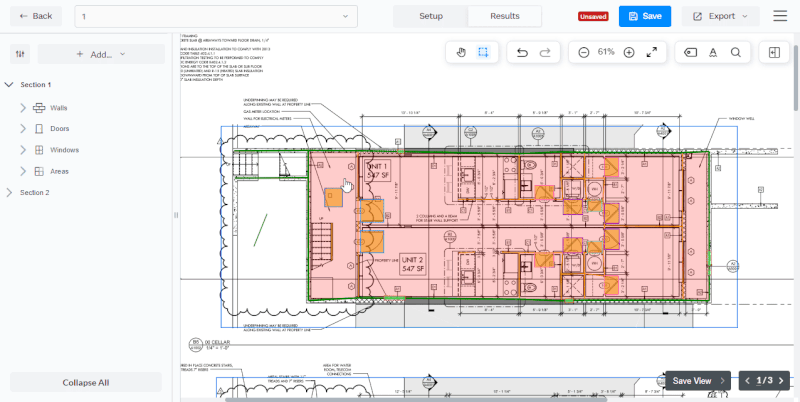Select the text annotation tool
The image size is (800, 402).
pos(713,52)
